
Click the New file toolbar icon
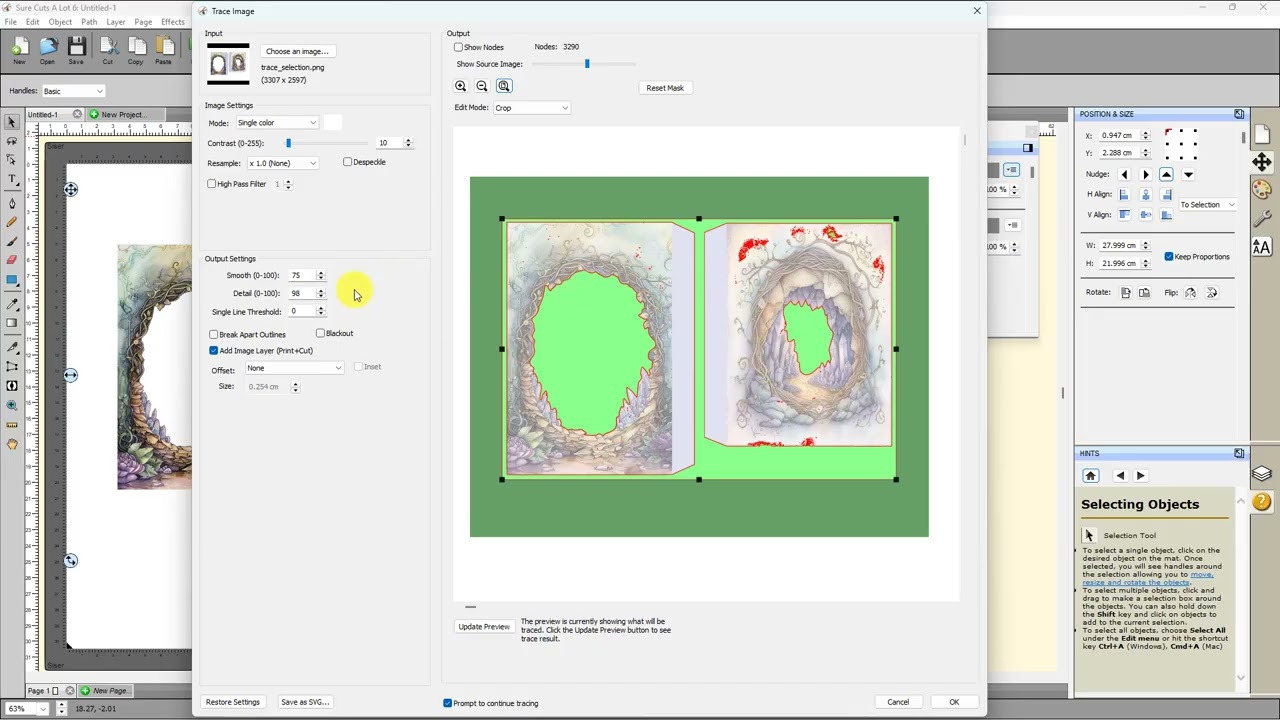(x=19, y=50)
